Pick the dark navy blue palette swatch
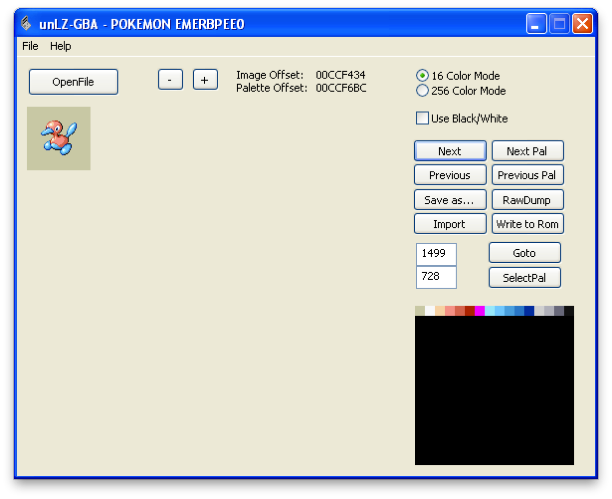The image size is (612, 499). point(529,311)
